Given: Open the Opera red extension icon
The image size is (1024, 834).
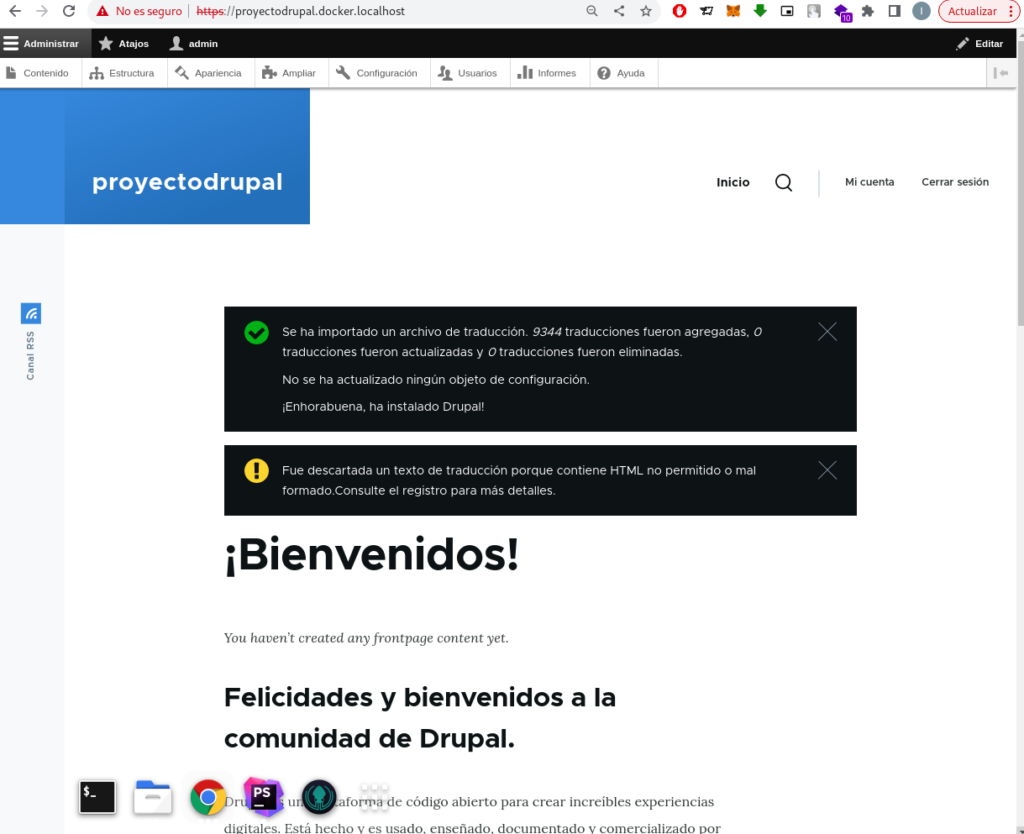Looking at the screenshot, I should [x=679, y=11].
